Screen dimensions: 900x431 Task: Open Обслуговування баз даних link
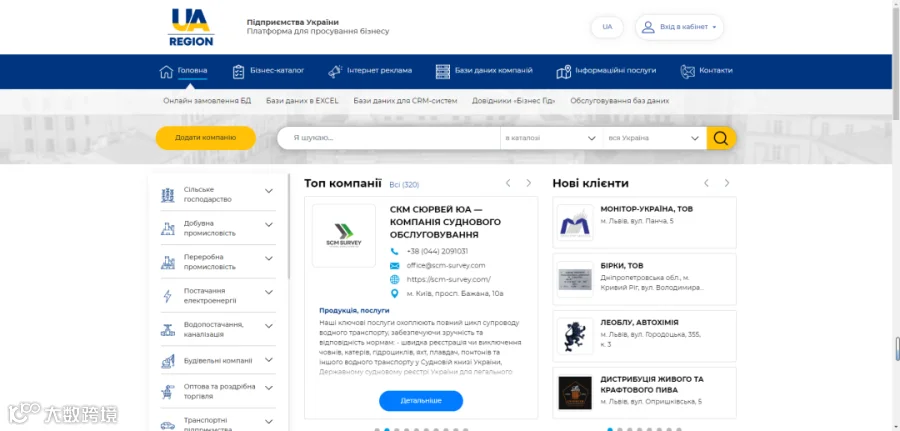click(x=620, y=100)
